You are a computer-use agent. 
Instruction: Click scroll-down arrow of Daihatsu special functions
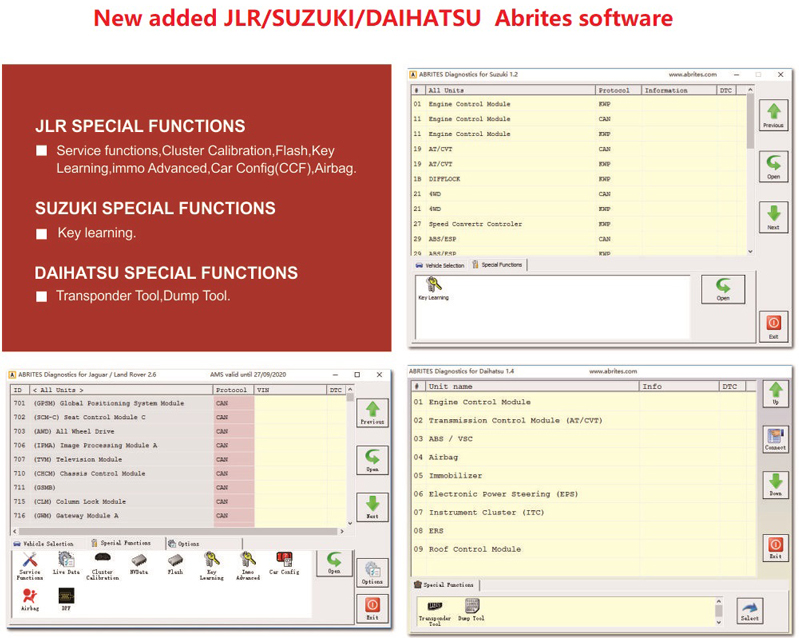tap(718, 622)
